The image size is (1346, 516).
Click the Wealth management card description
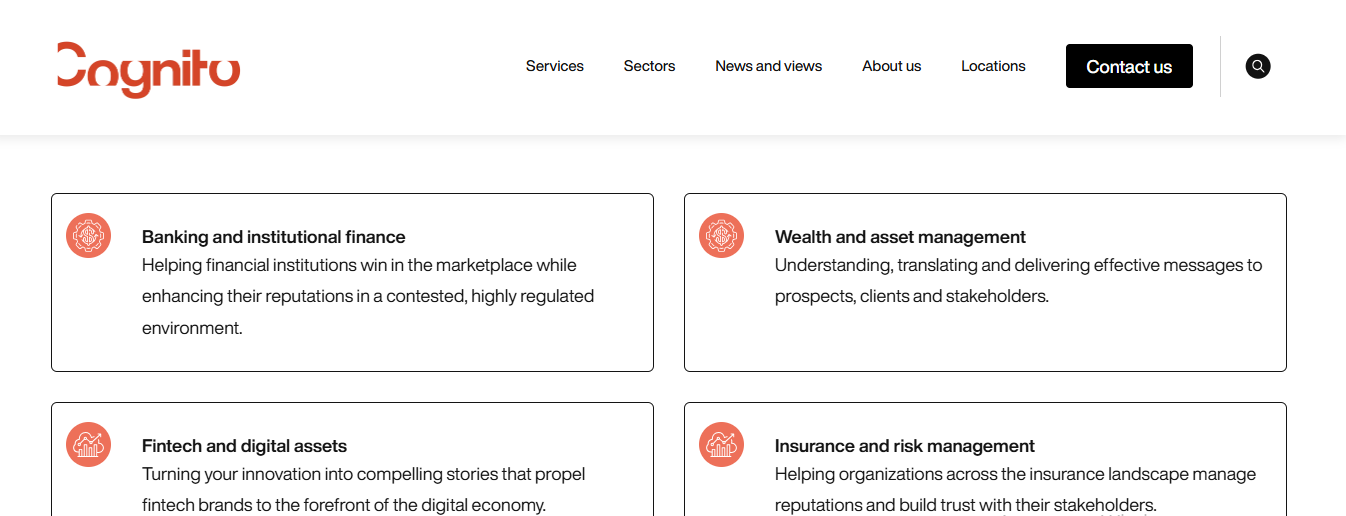click(1018, 280)
